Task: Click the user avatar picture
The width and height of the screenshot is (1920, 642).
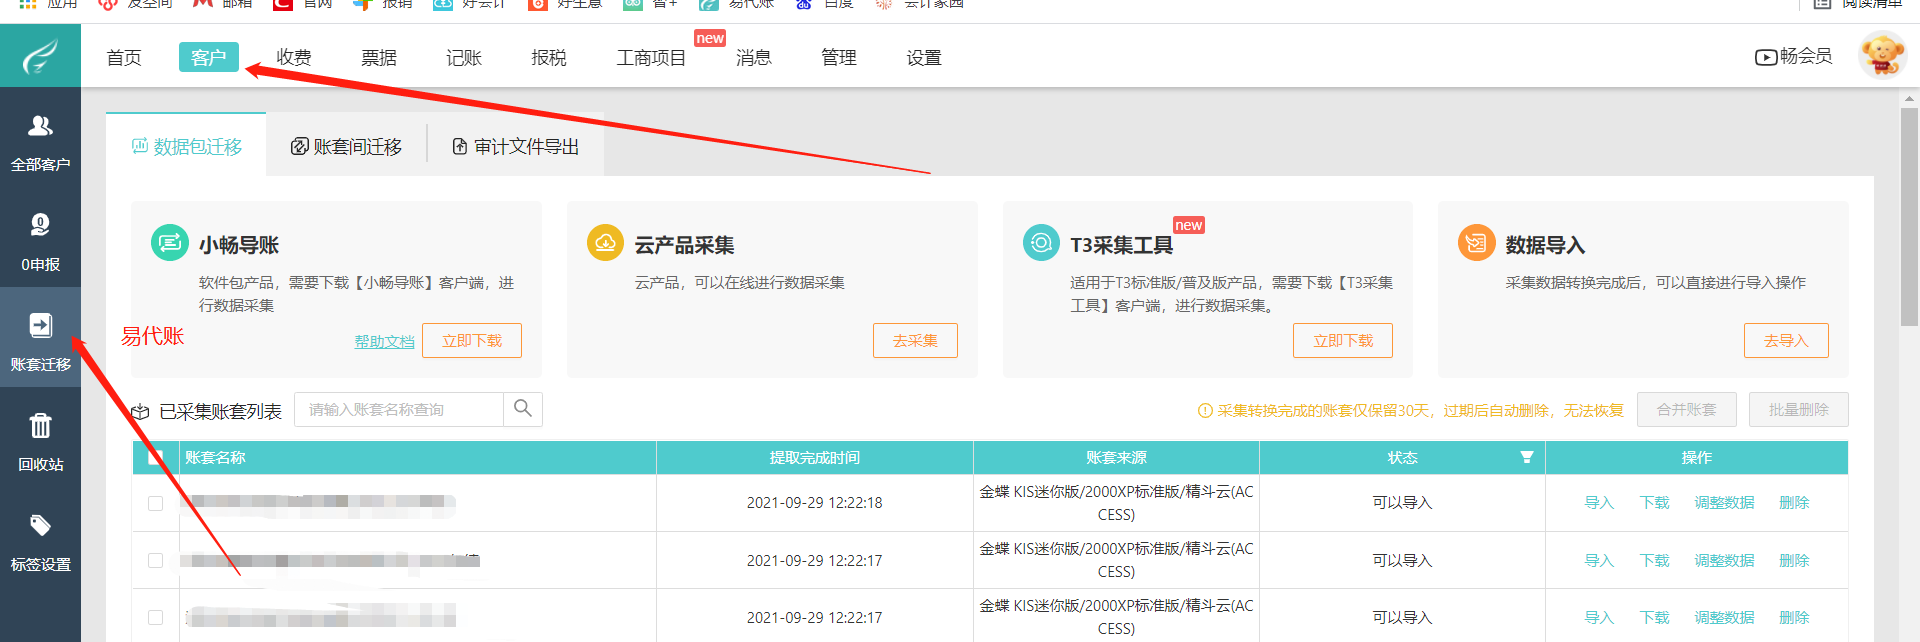Action: pos(1882,56)
